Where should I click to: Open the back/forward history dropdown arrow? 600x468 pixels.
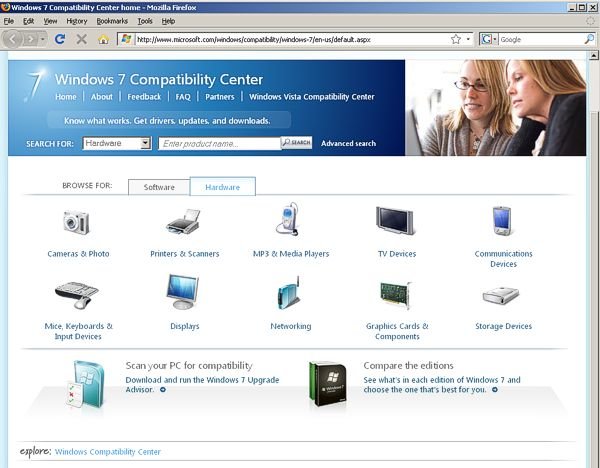tap(43, 39)
